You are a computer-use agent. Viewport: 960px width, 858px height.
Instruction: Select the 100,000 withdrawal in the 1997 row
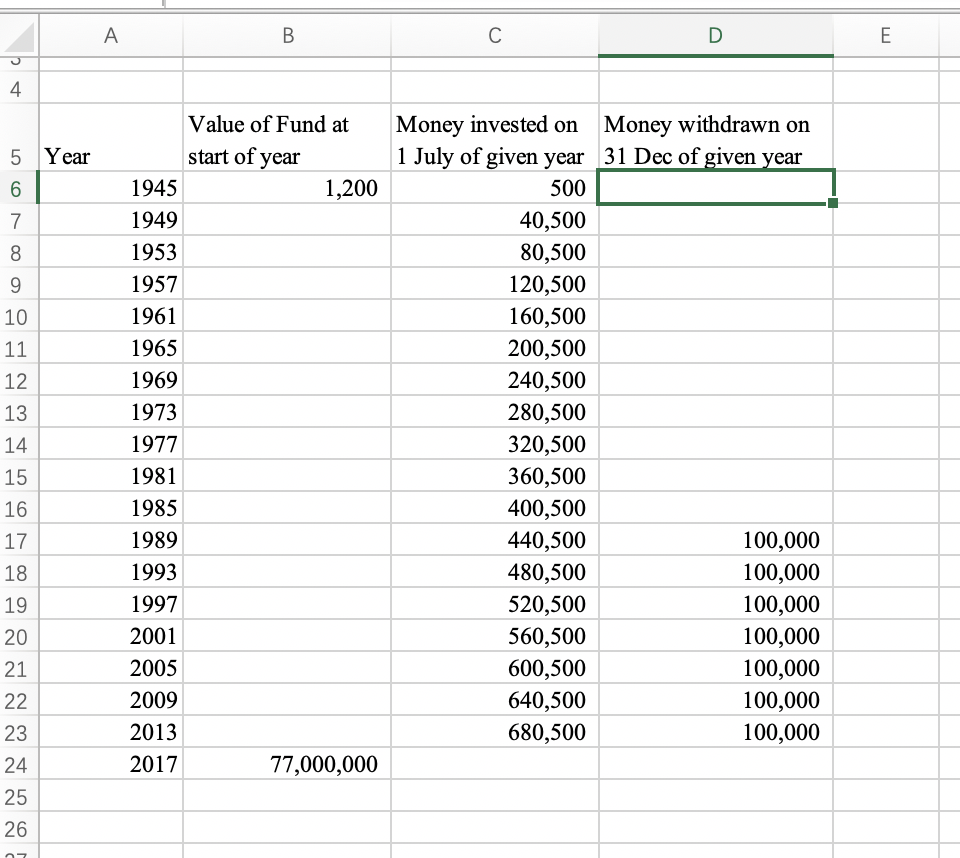click(716, 603)
